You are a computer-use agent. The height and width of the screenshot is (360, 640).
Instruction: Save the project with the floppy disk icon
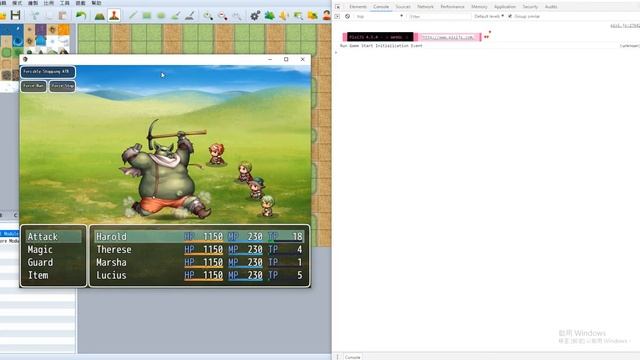click(16, 16)
